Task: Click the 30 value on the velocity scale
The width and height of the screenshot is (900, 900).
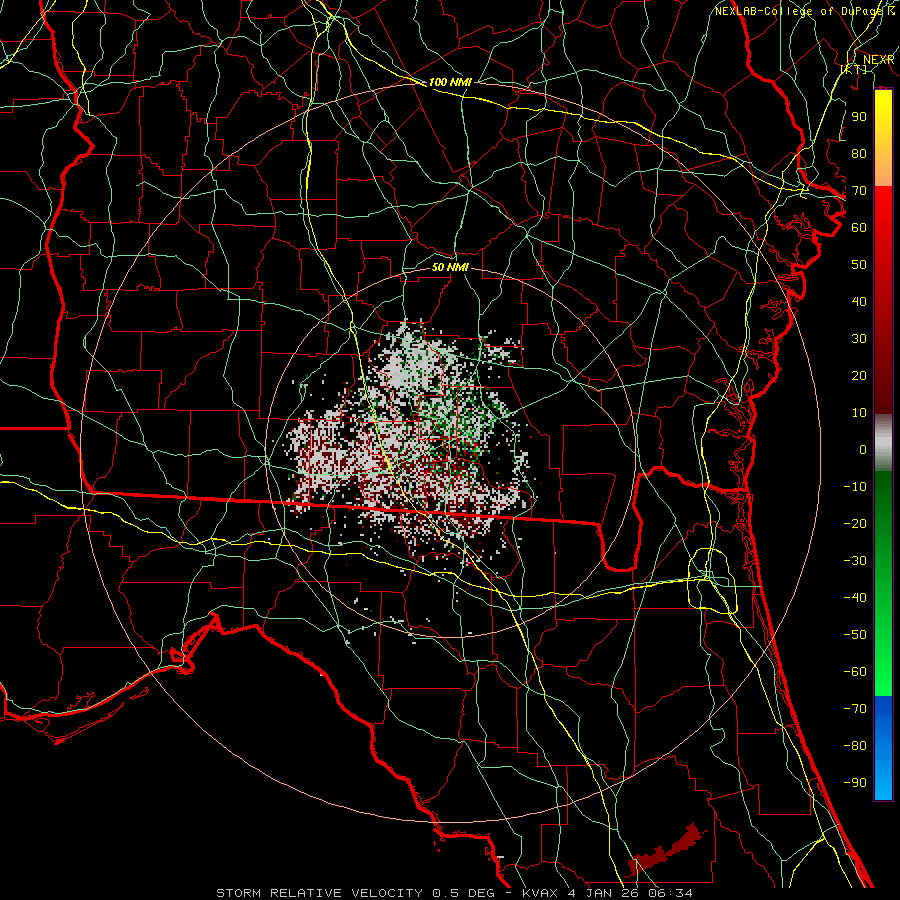Action: [859, 339]
